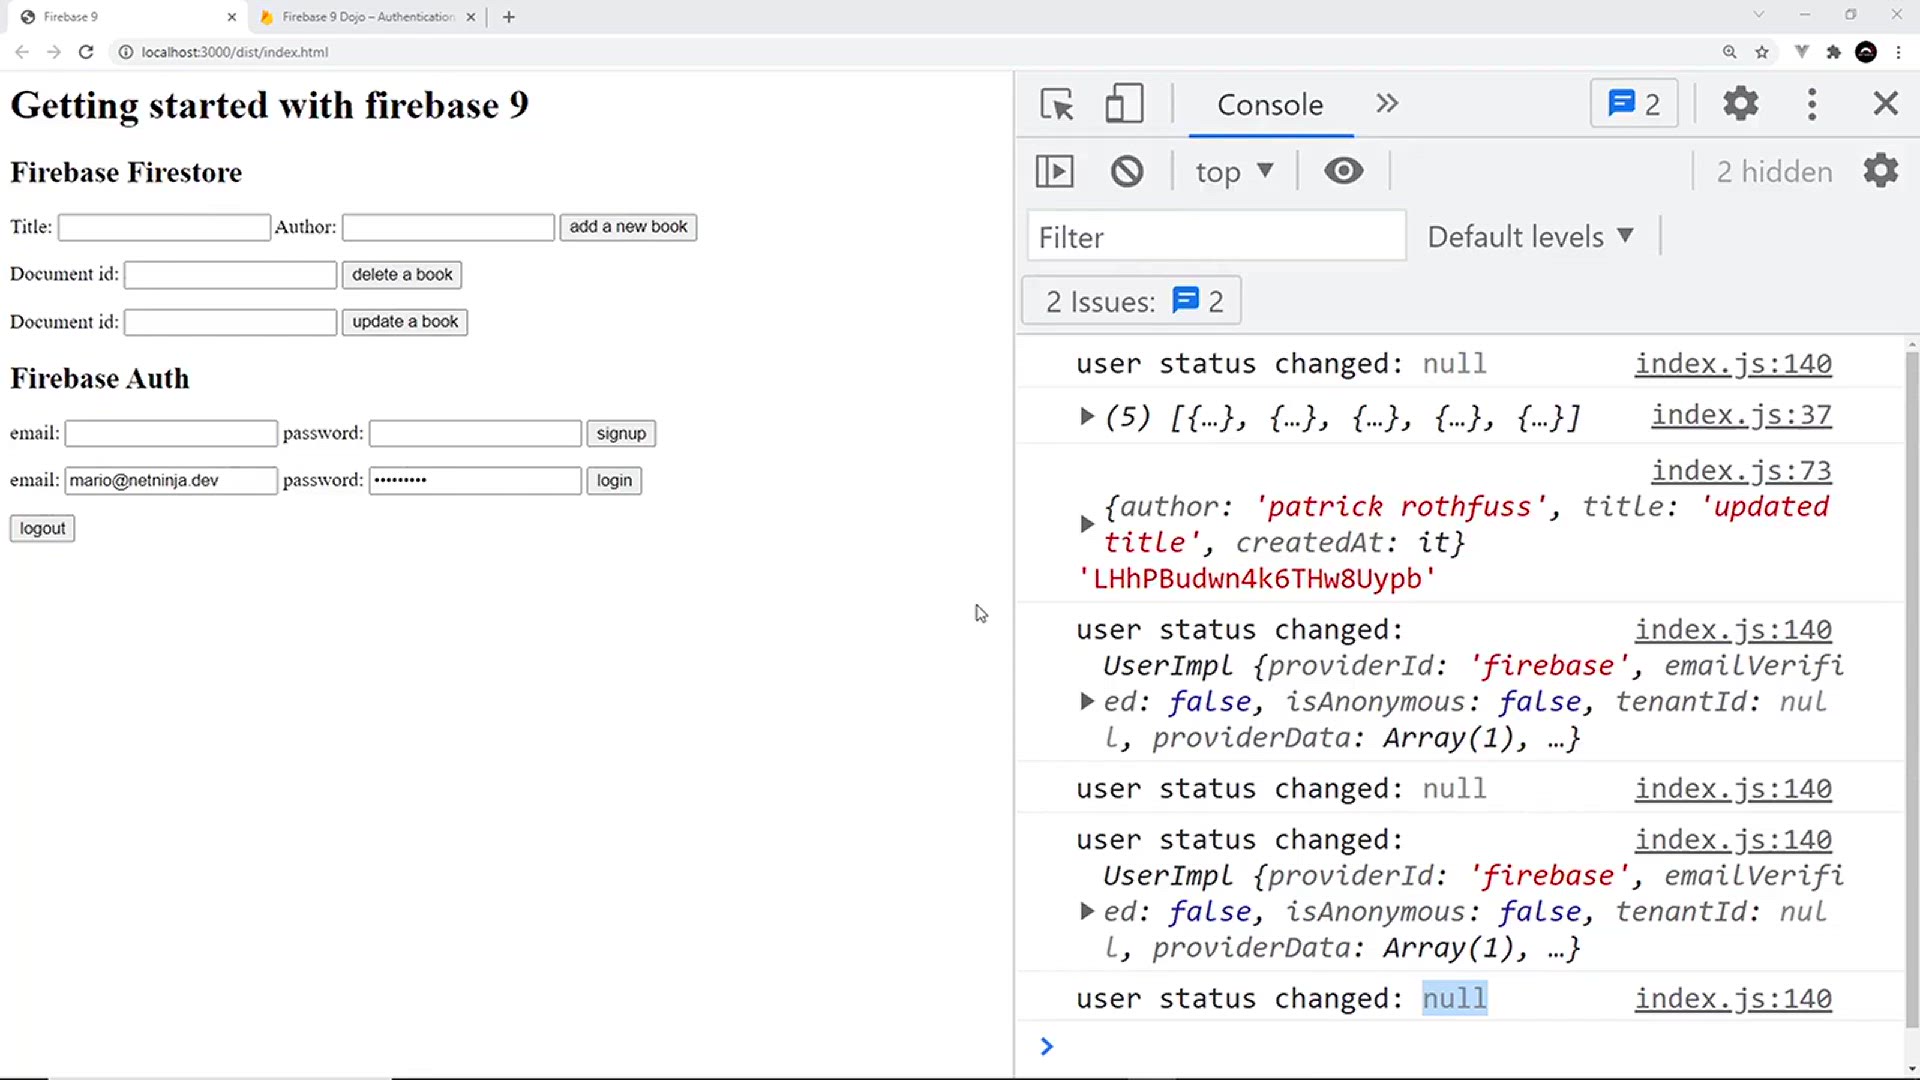Viewport: 1920px width, 1080px height.
Task: Click the 2 Issues button
Action: (1132, 301)
